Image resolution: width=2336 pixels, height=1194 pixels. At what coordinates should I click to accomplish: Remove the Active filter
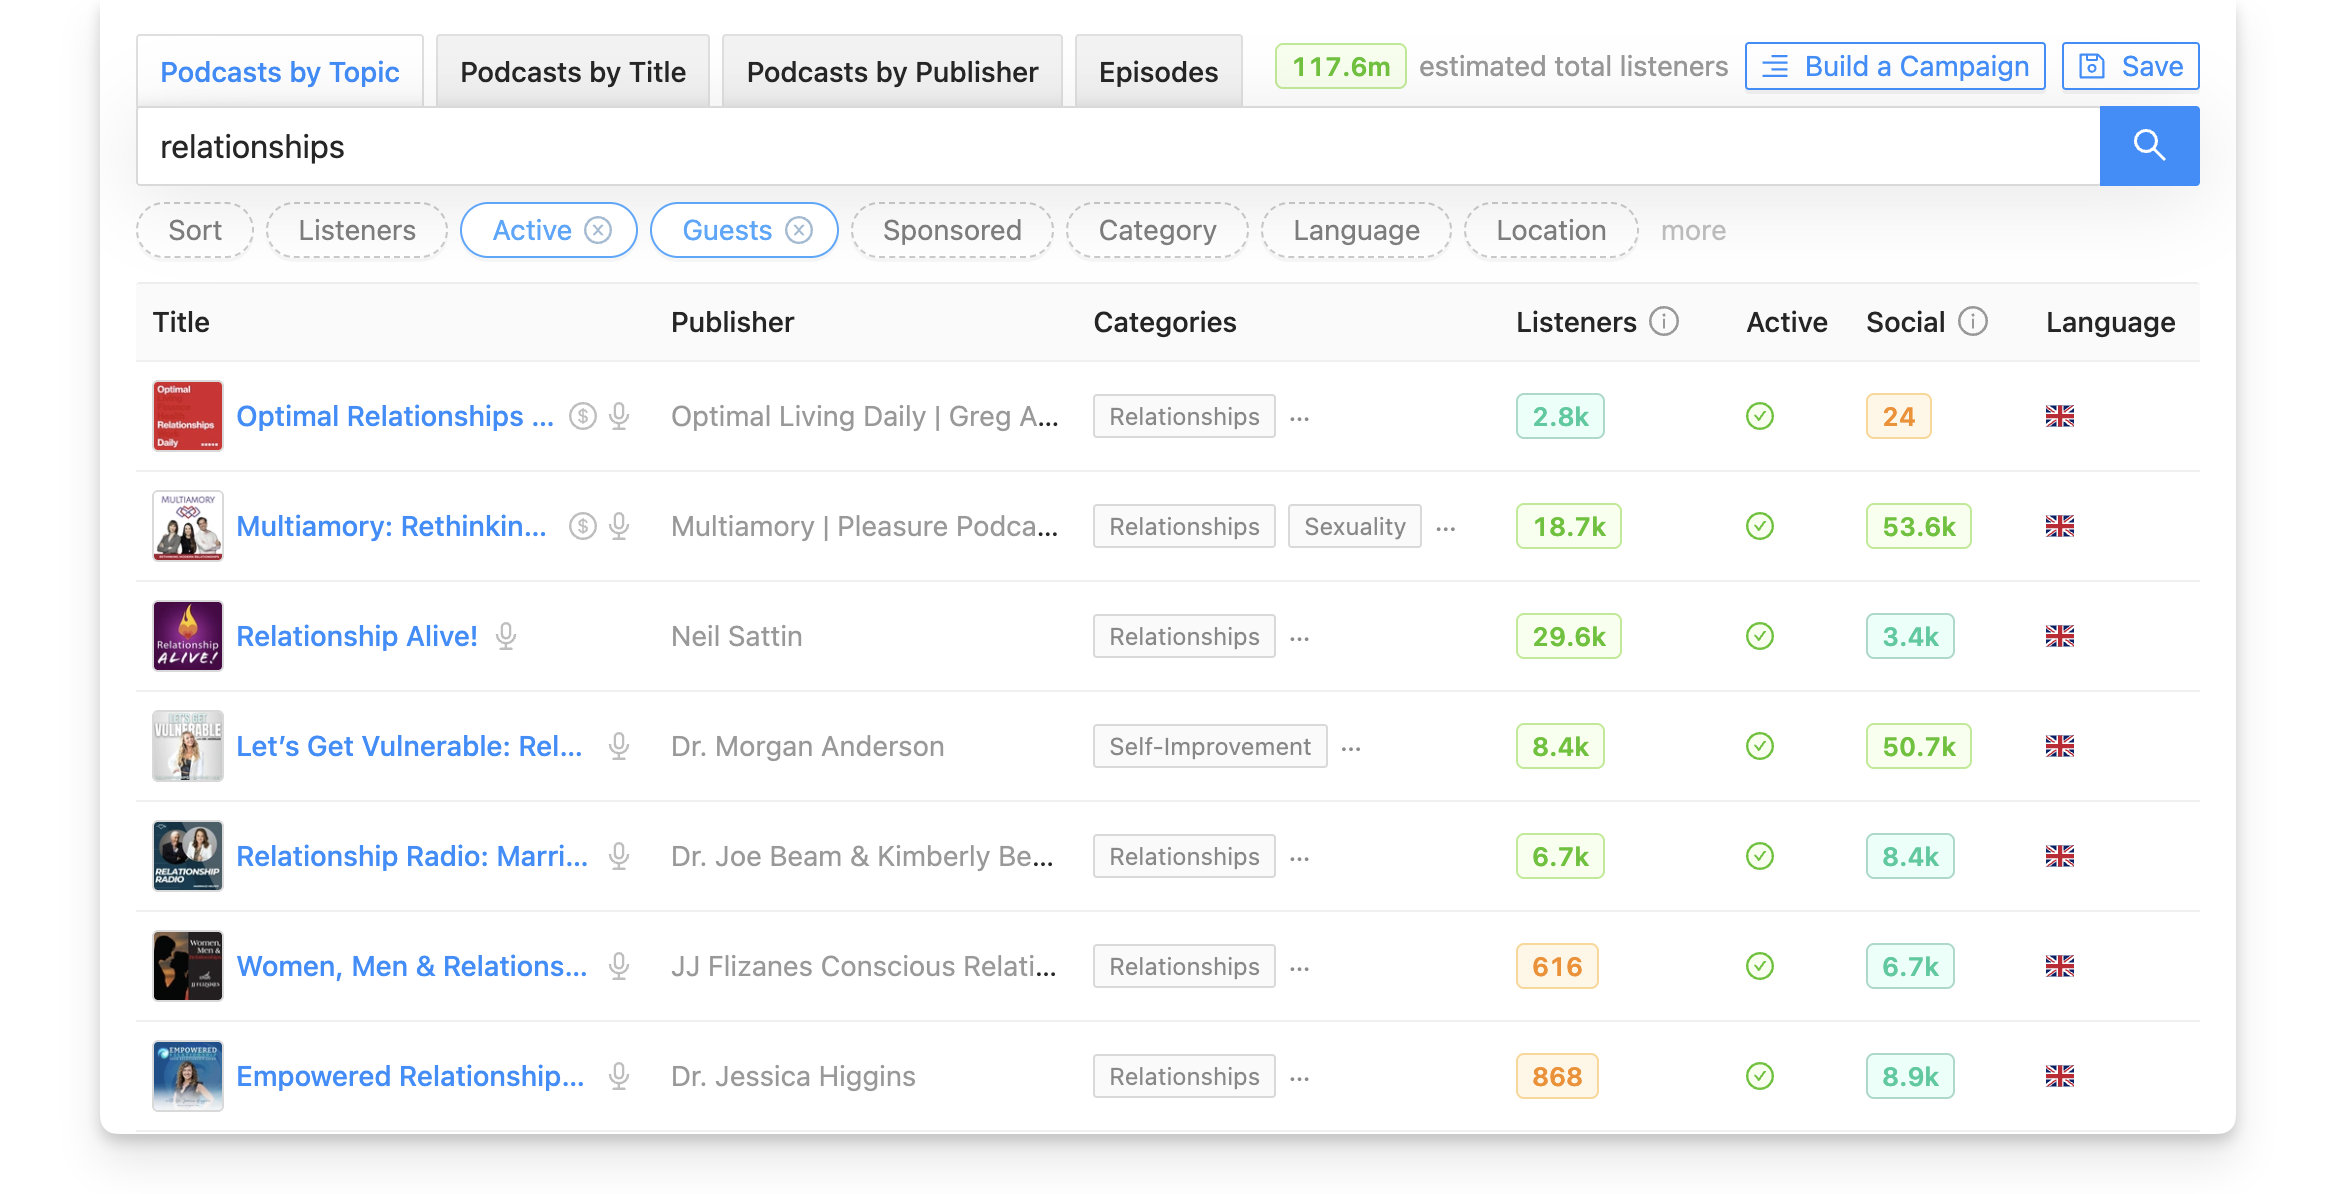pos(598,230)
